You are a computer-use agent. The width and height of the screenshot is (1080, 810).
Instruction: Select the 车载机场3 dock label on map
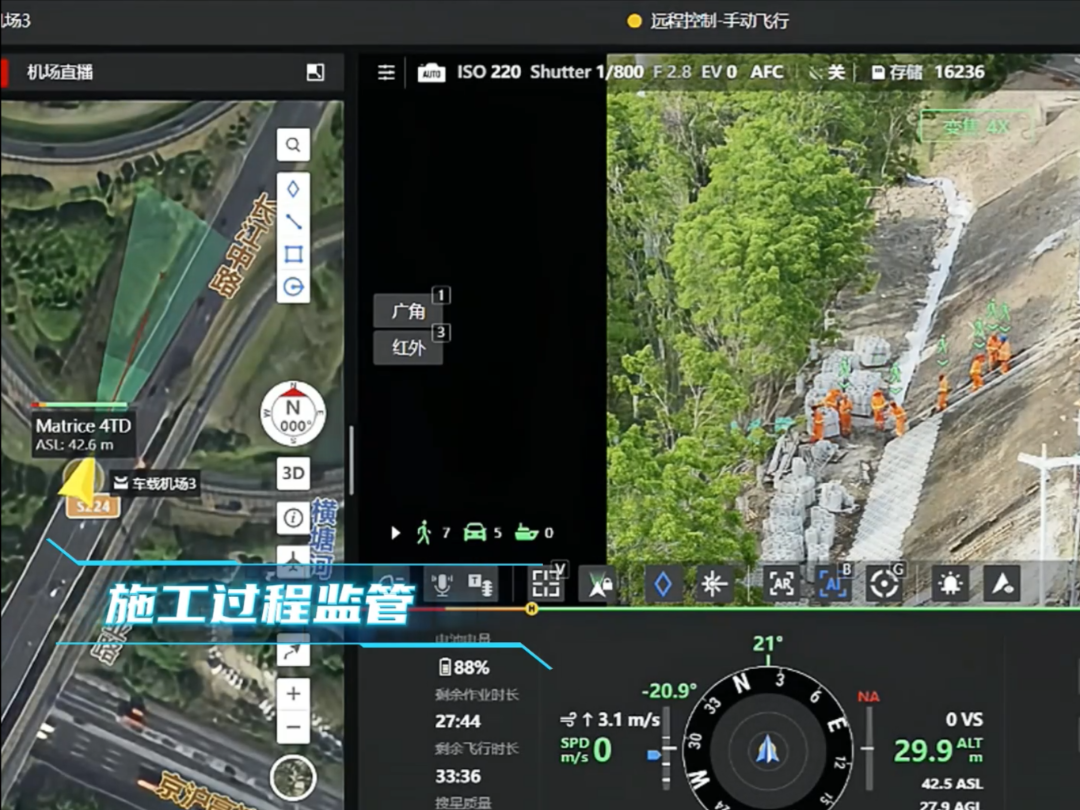tap(156, 484)
